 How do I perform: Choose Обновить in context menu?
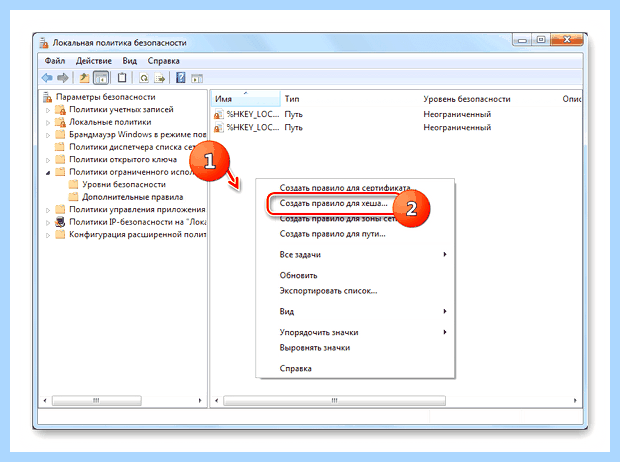[x=355, y=275]
